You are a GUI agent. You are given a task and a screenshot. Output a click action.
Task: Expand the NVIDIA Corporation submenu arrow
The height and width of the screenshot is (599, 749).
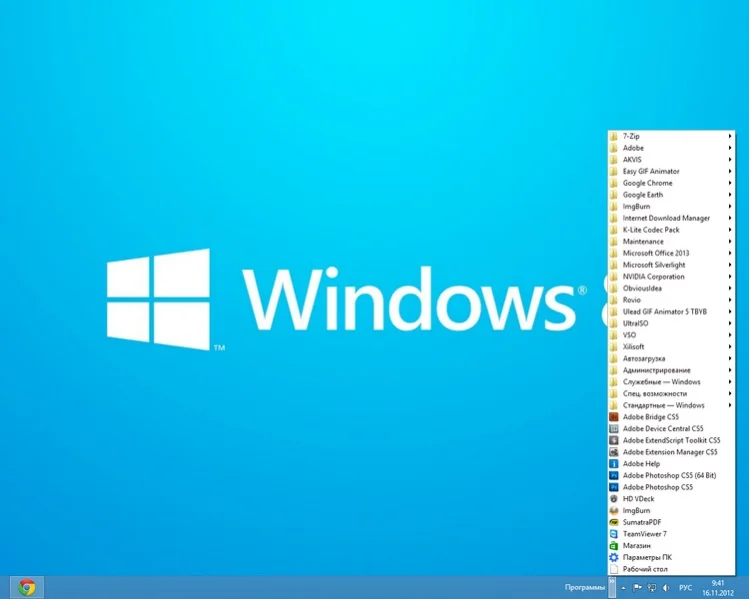730,277
